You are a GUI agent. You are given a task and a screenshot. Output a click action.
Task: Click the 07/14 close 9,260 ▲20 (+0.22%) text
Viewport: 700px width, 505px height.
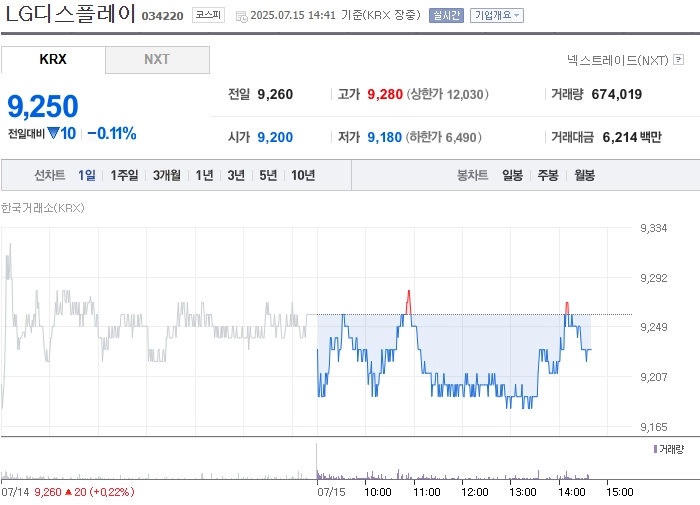pos(84,492)
